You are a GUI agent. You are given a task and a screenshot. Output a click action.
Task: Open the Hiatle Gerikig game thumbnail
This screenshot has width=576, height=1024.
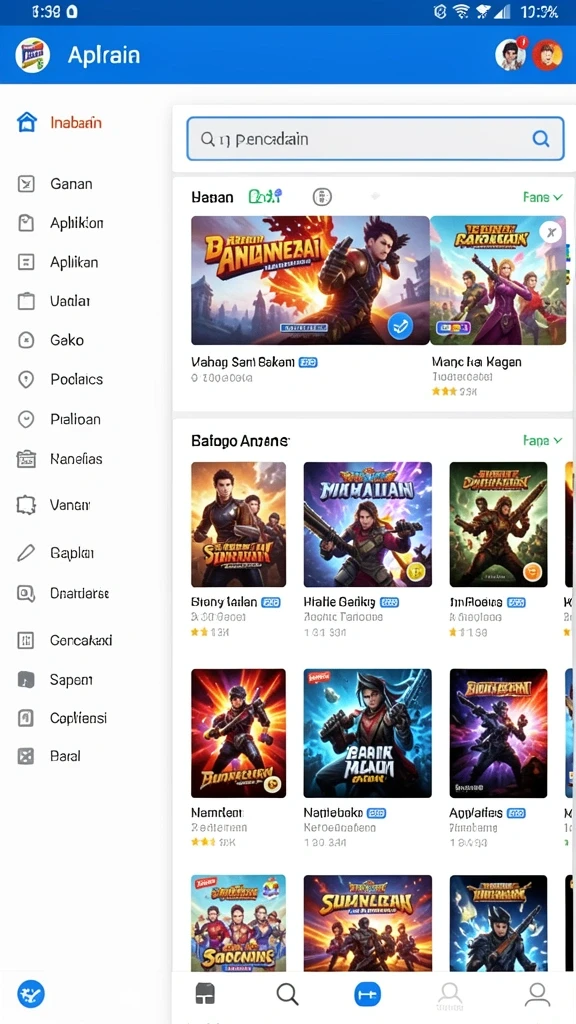click(x=368, y=524)
